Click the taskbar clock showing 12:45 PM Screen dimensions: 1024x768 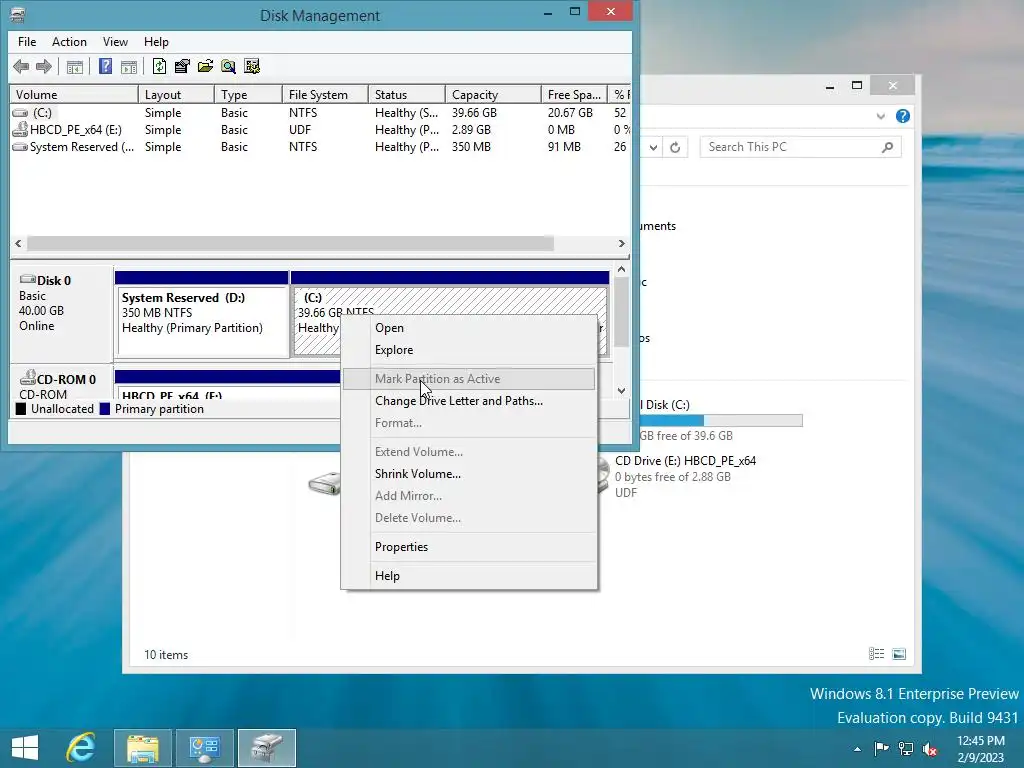(x=980, y=749)
